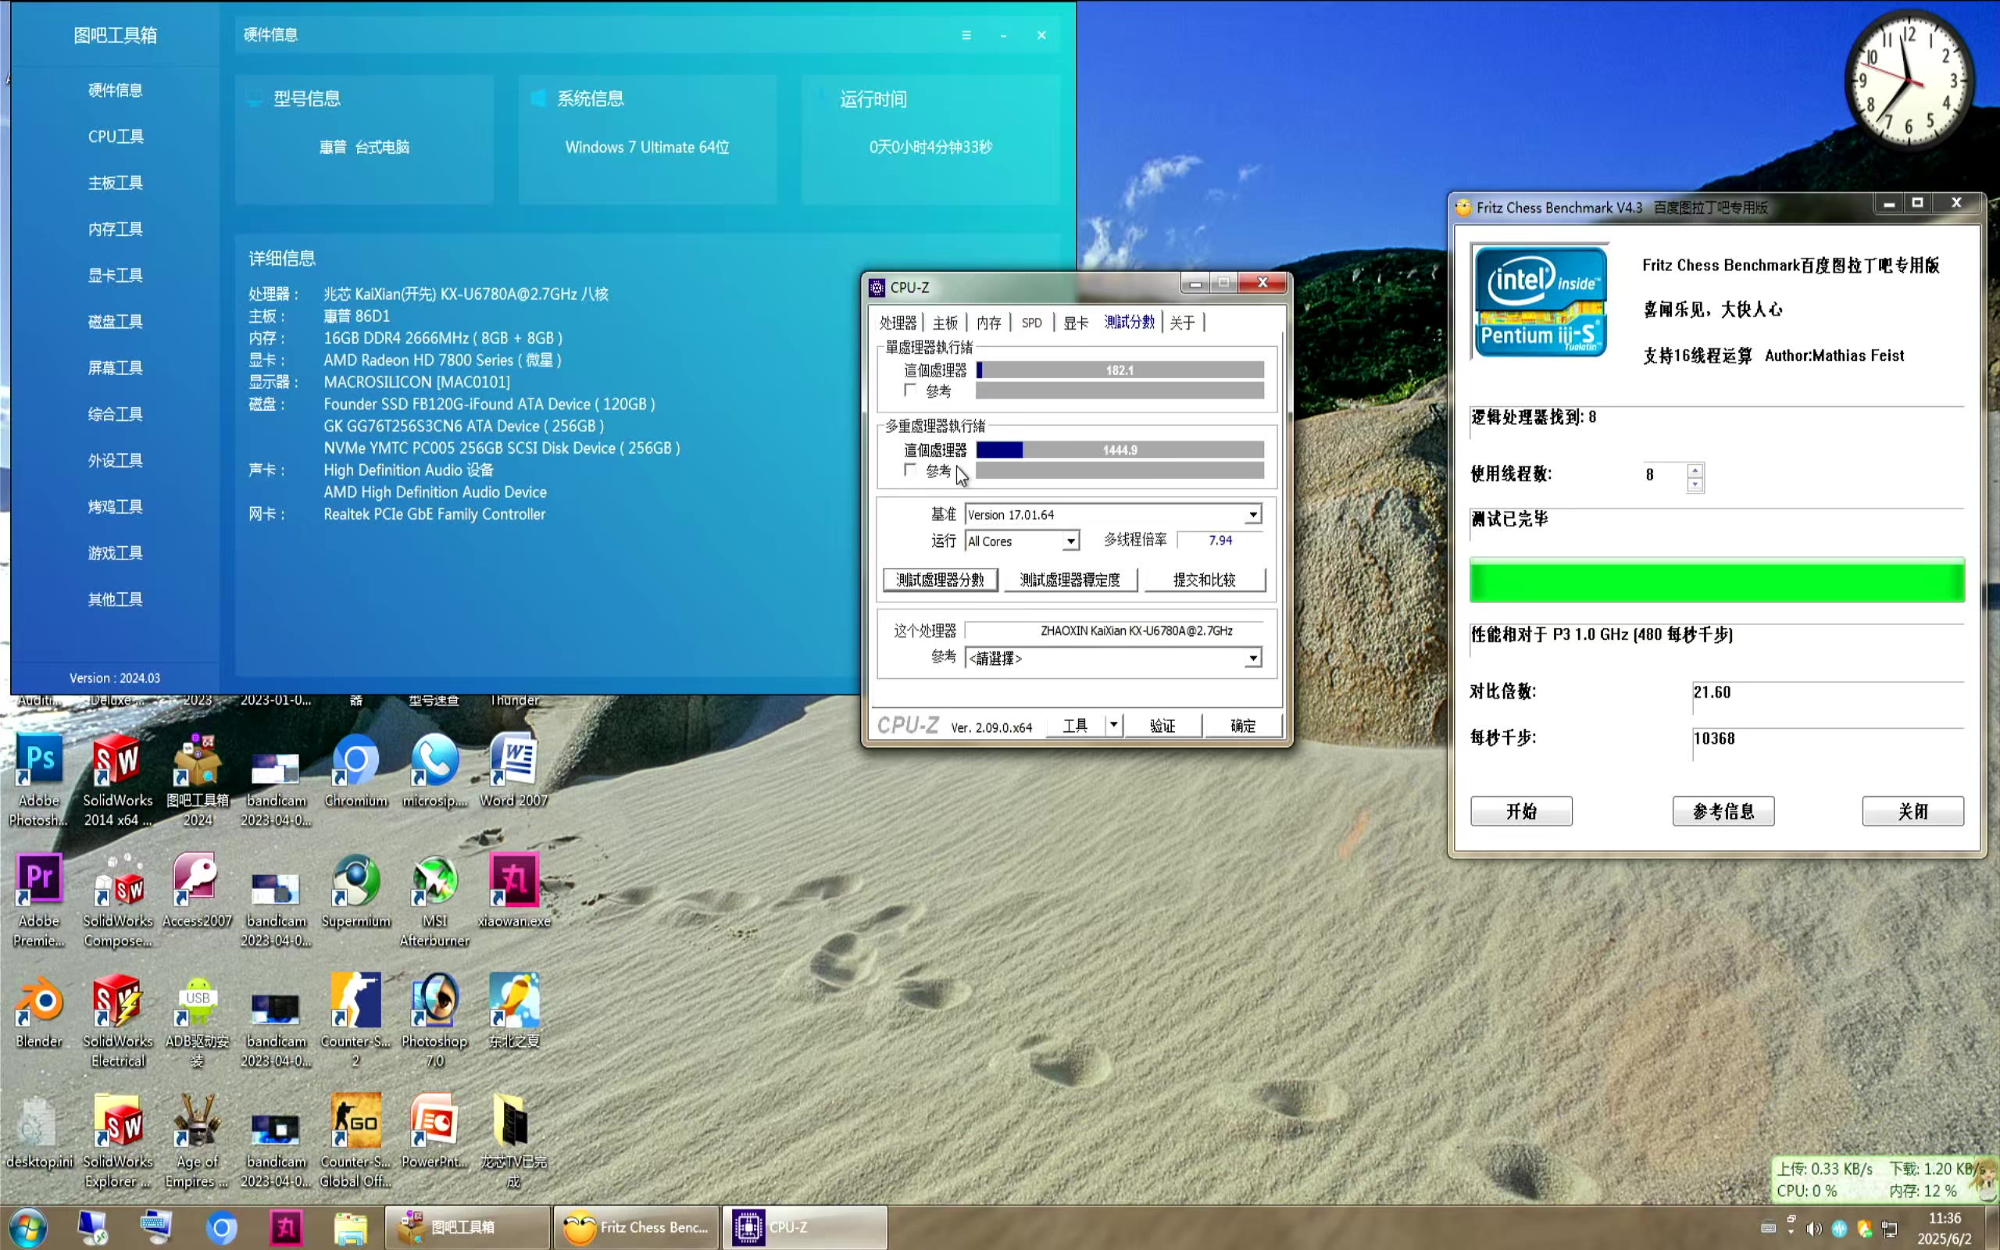The height and width of the screenshot is (1250, 2000).
Task: Open the 工具 dropdown arrow in CPU-Z
Action: [x=1113, y=725]
